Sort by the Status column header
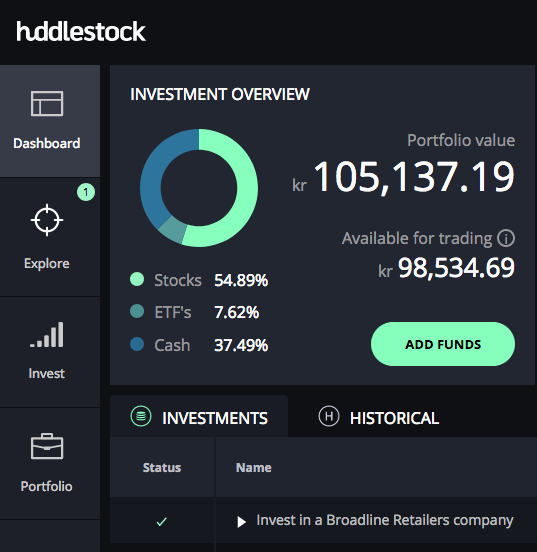The image size is (537, 552). pos(162,468)
